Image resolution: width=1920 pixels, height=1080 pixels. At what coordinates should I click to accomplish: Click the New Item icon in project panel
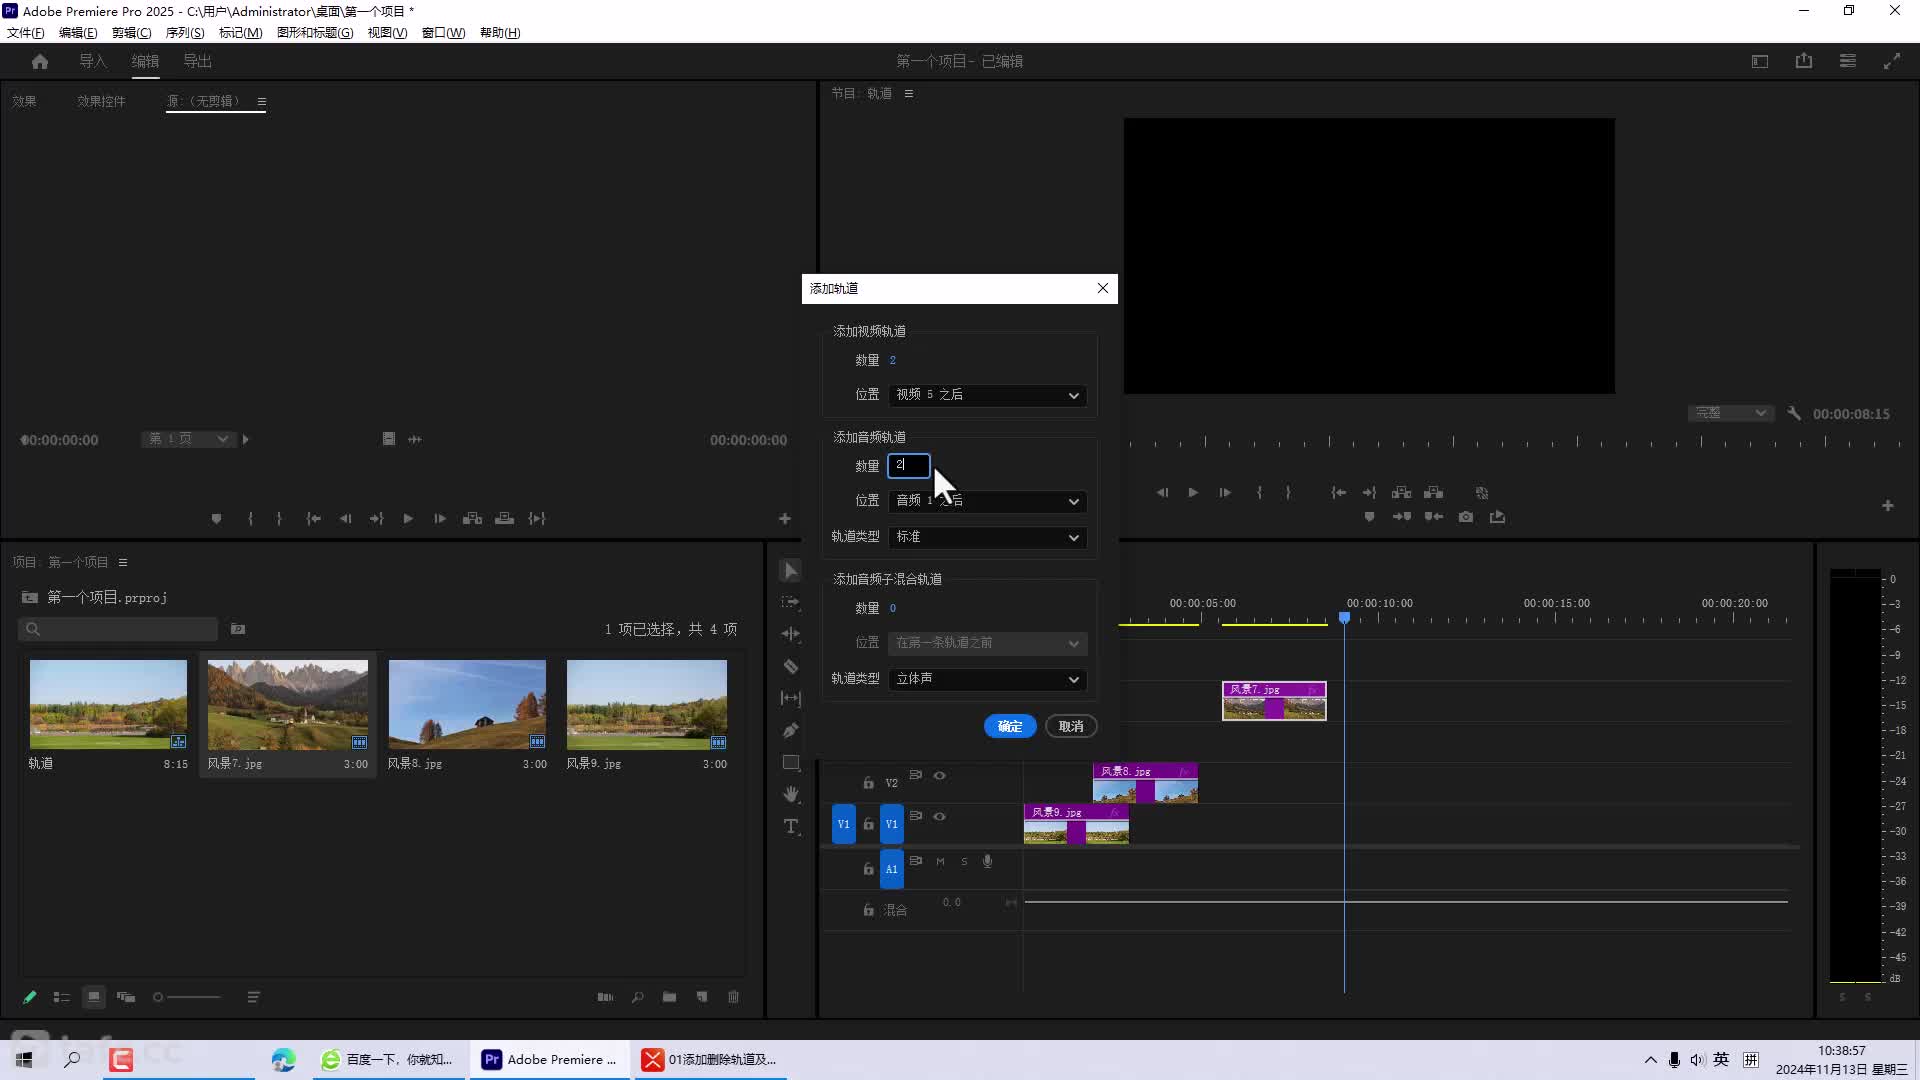pos(702,997)
